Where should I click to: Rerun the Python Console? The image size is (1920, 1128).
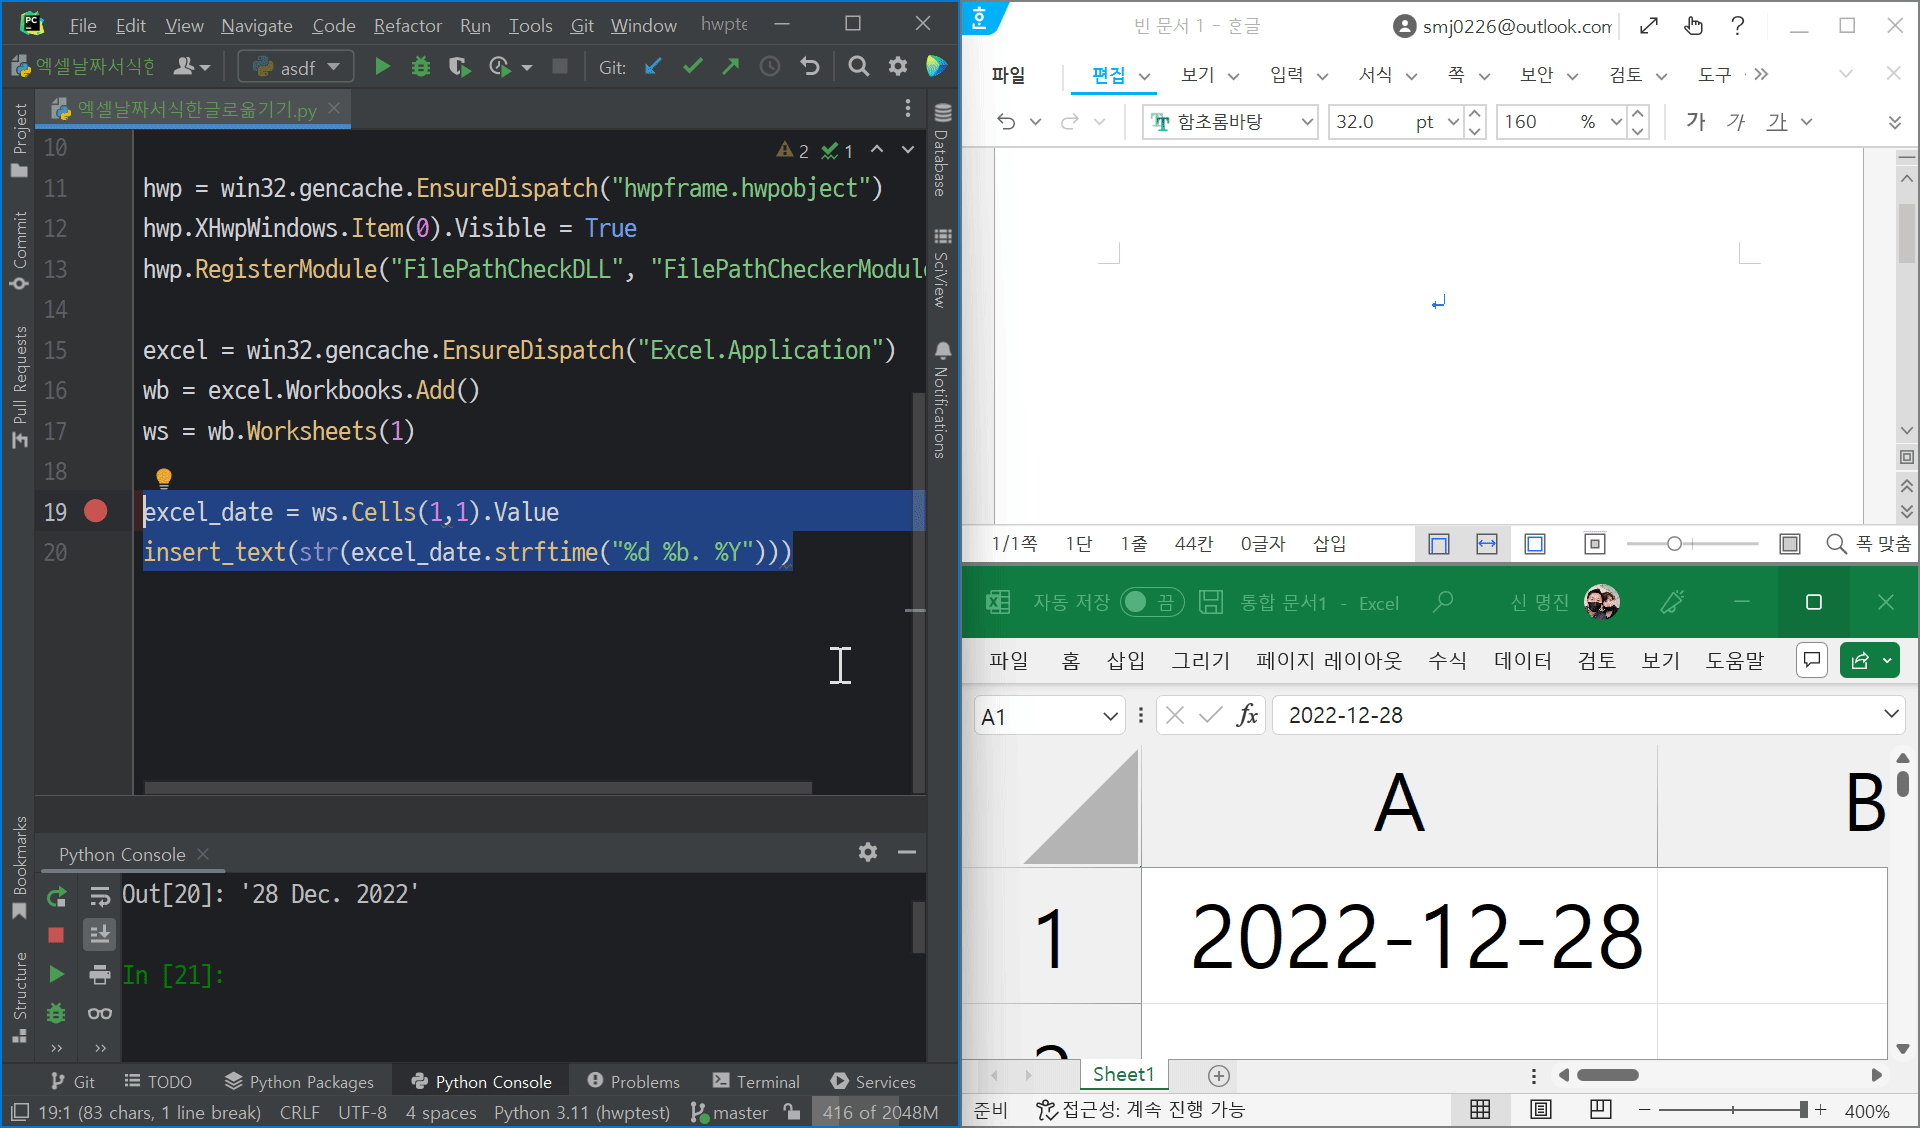[x=57, y=897]
